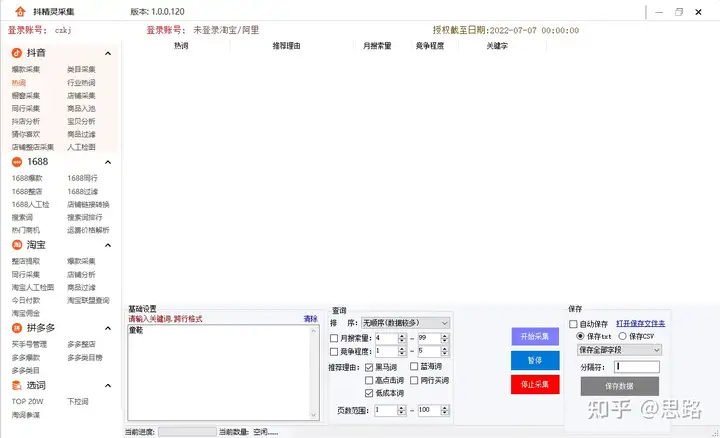Open the 今日付款 menu item
Screen dimensions: 720x438
pyautogui.click(x=26, y=300)
